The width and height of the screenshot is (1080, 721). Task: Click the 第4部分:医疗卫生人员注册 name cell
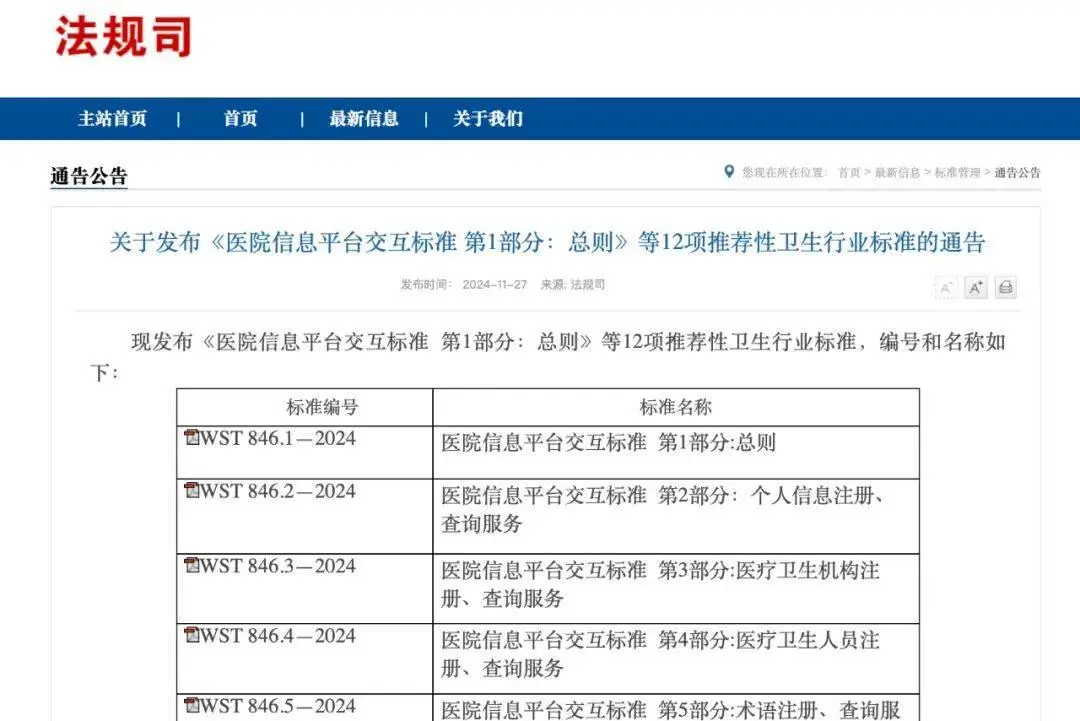676,658
